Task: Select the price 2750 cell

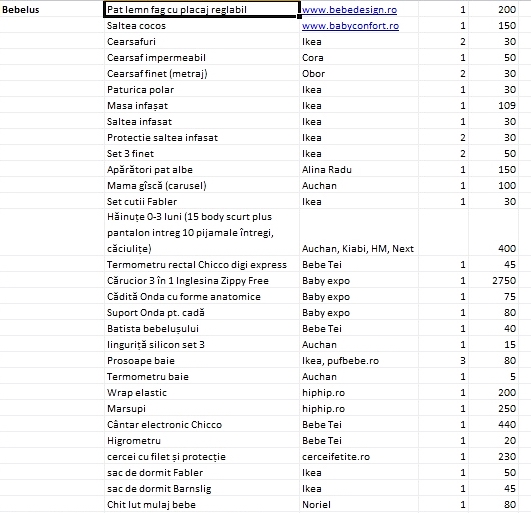Action: (493, 281)
